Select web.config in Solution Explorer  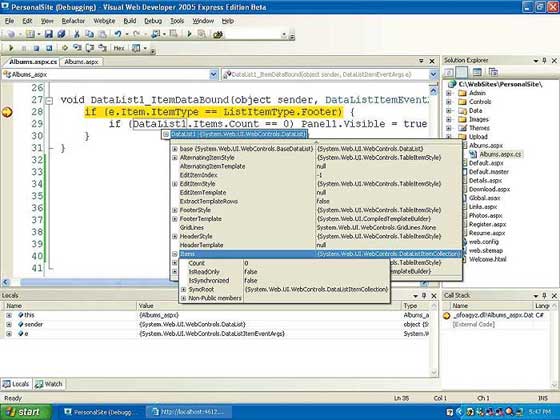tap(484, 242)
